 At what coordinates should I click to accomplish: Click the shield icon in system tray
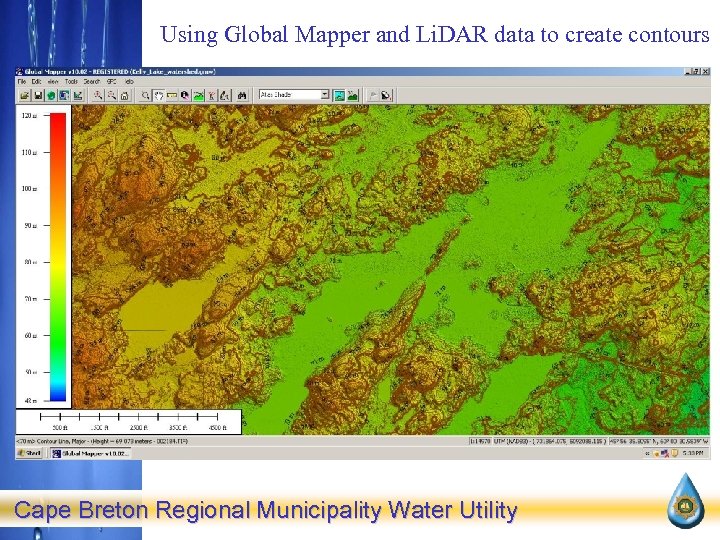click(x=675, y=454)
